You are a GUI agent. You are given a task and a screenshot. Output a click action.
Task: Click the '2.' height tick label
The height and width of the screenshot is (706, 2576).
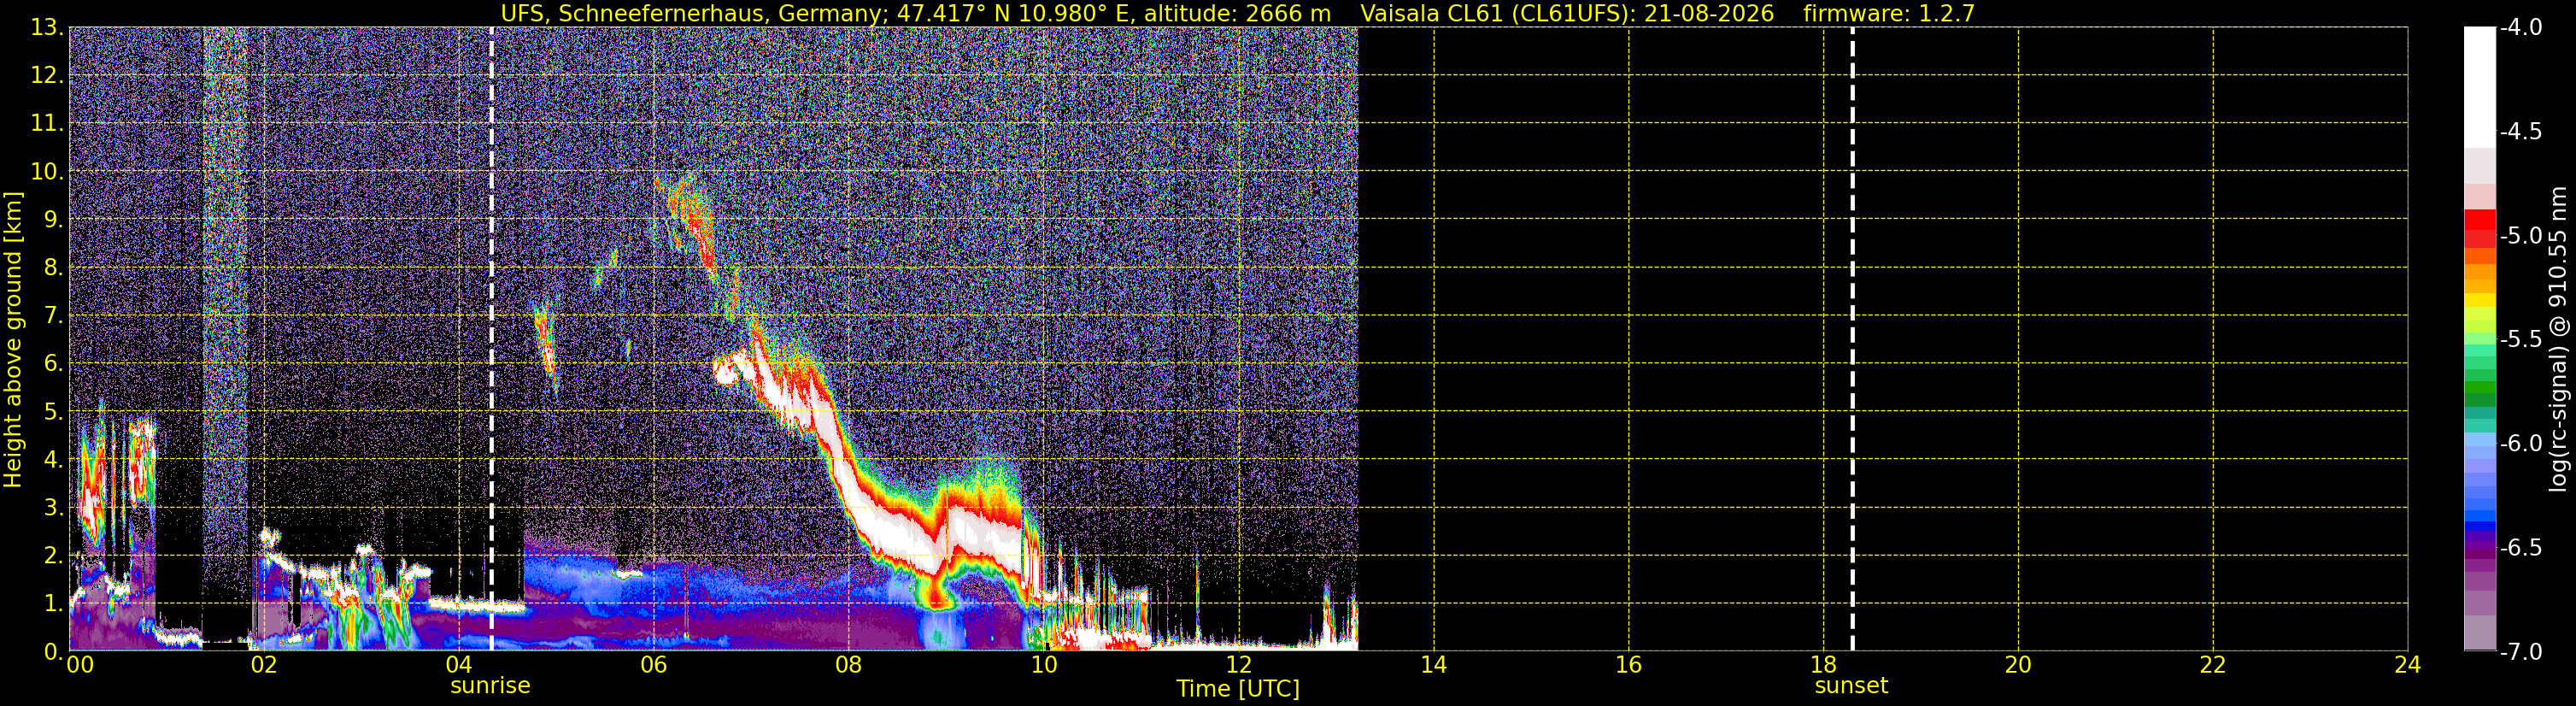[53, 556]
